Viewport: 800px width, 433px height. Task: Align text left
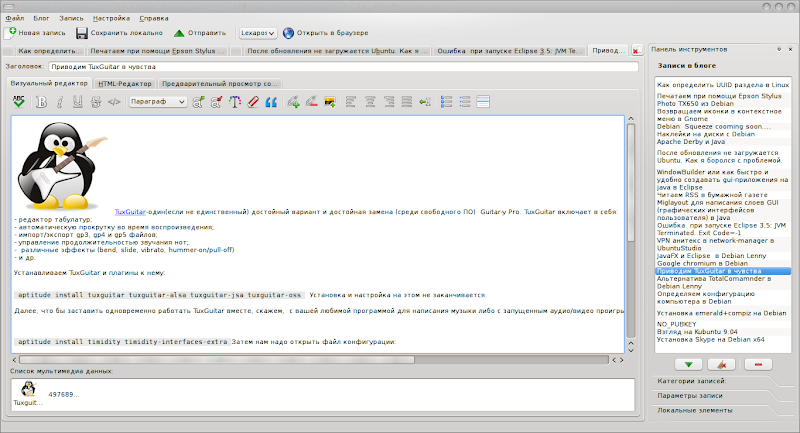click(x=351, y=101)
